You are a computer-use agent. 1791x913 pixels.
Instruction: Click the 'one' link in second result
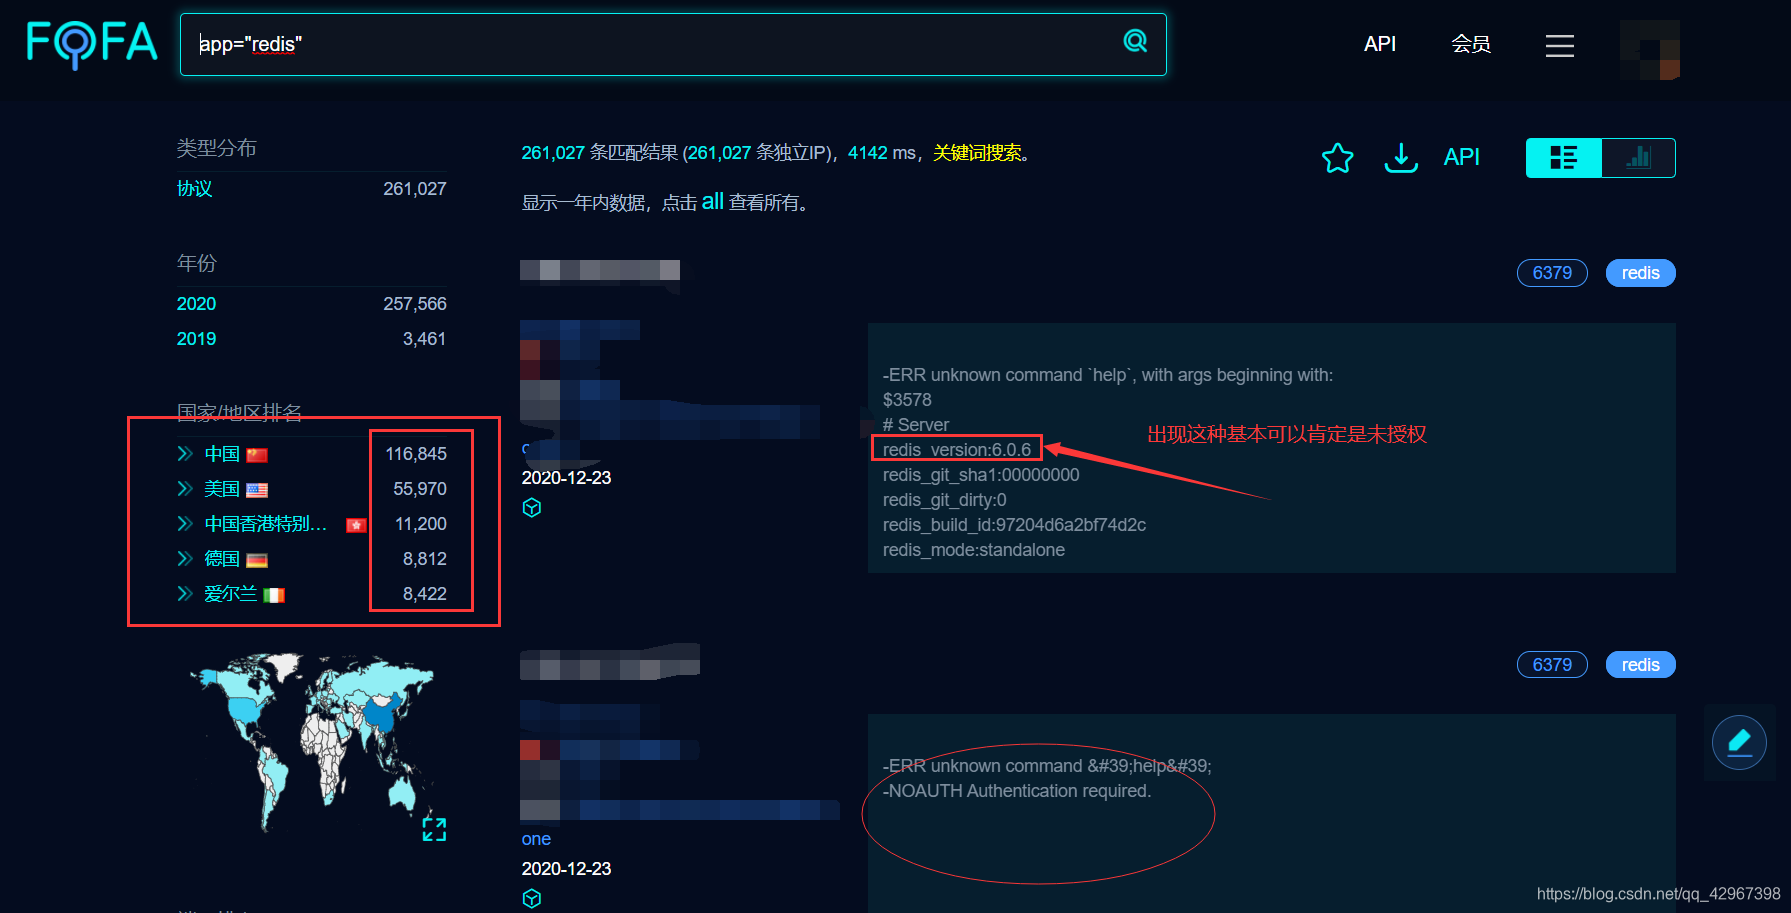pos(536,839)
